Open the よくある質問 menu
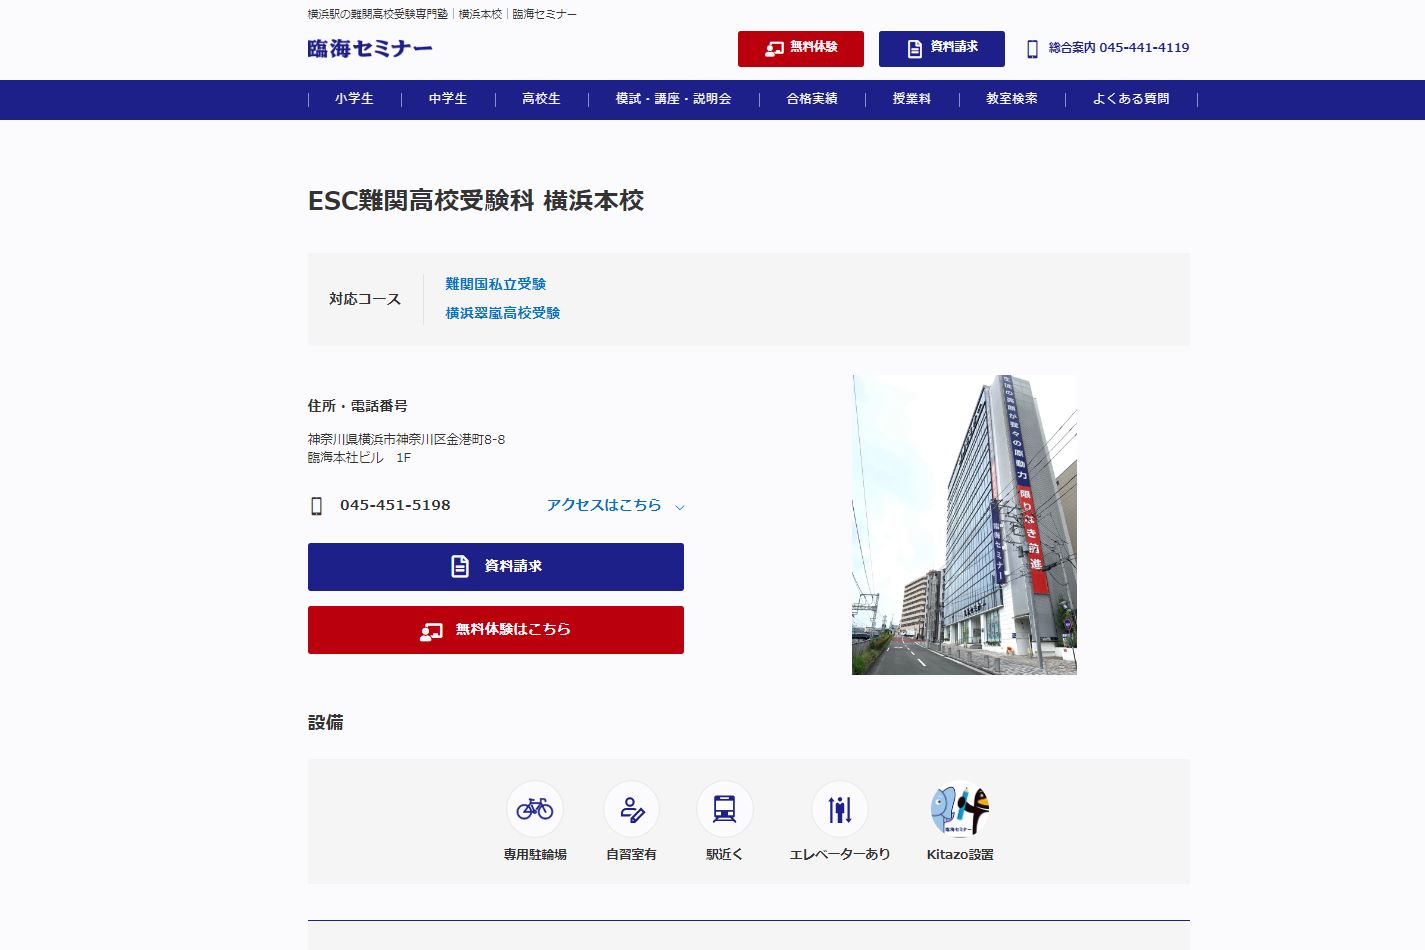 click(x=1131, y=99)
